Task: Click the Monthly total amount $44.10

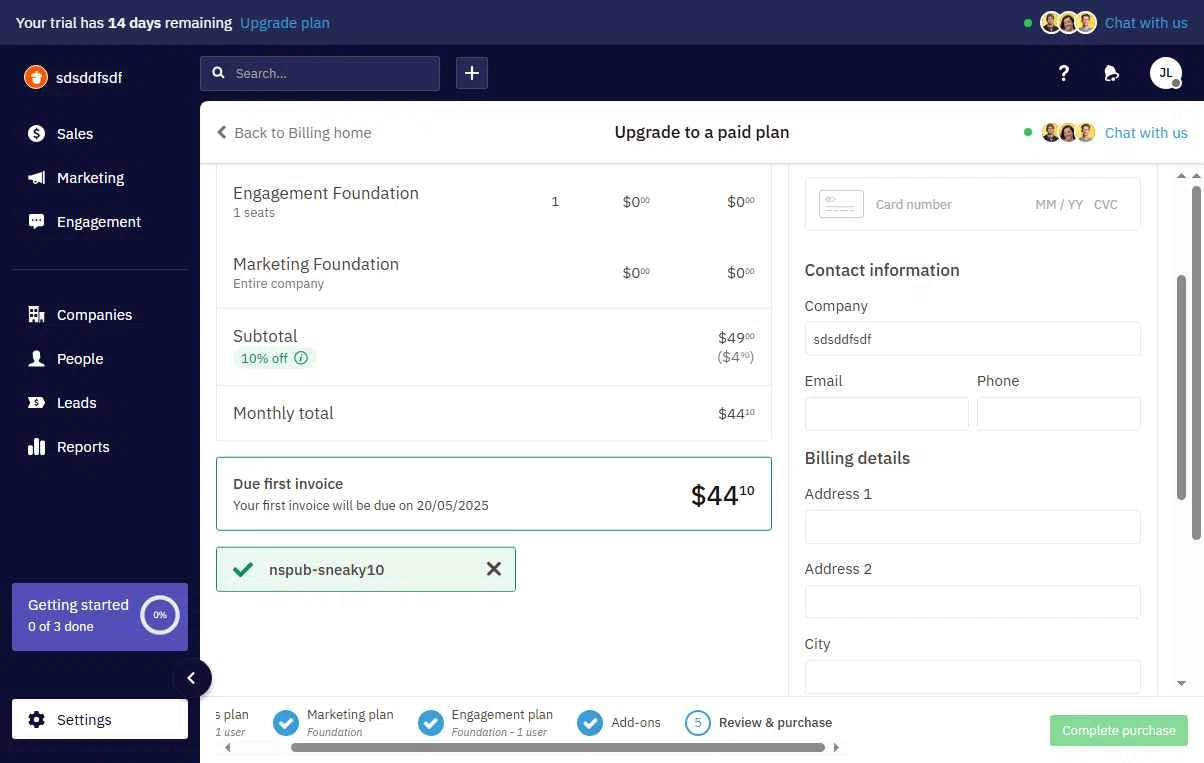Action: 736,413
